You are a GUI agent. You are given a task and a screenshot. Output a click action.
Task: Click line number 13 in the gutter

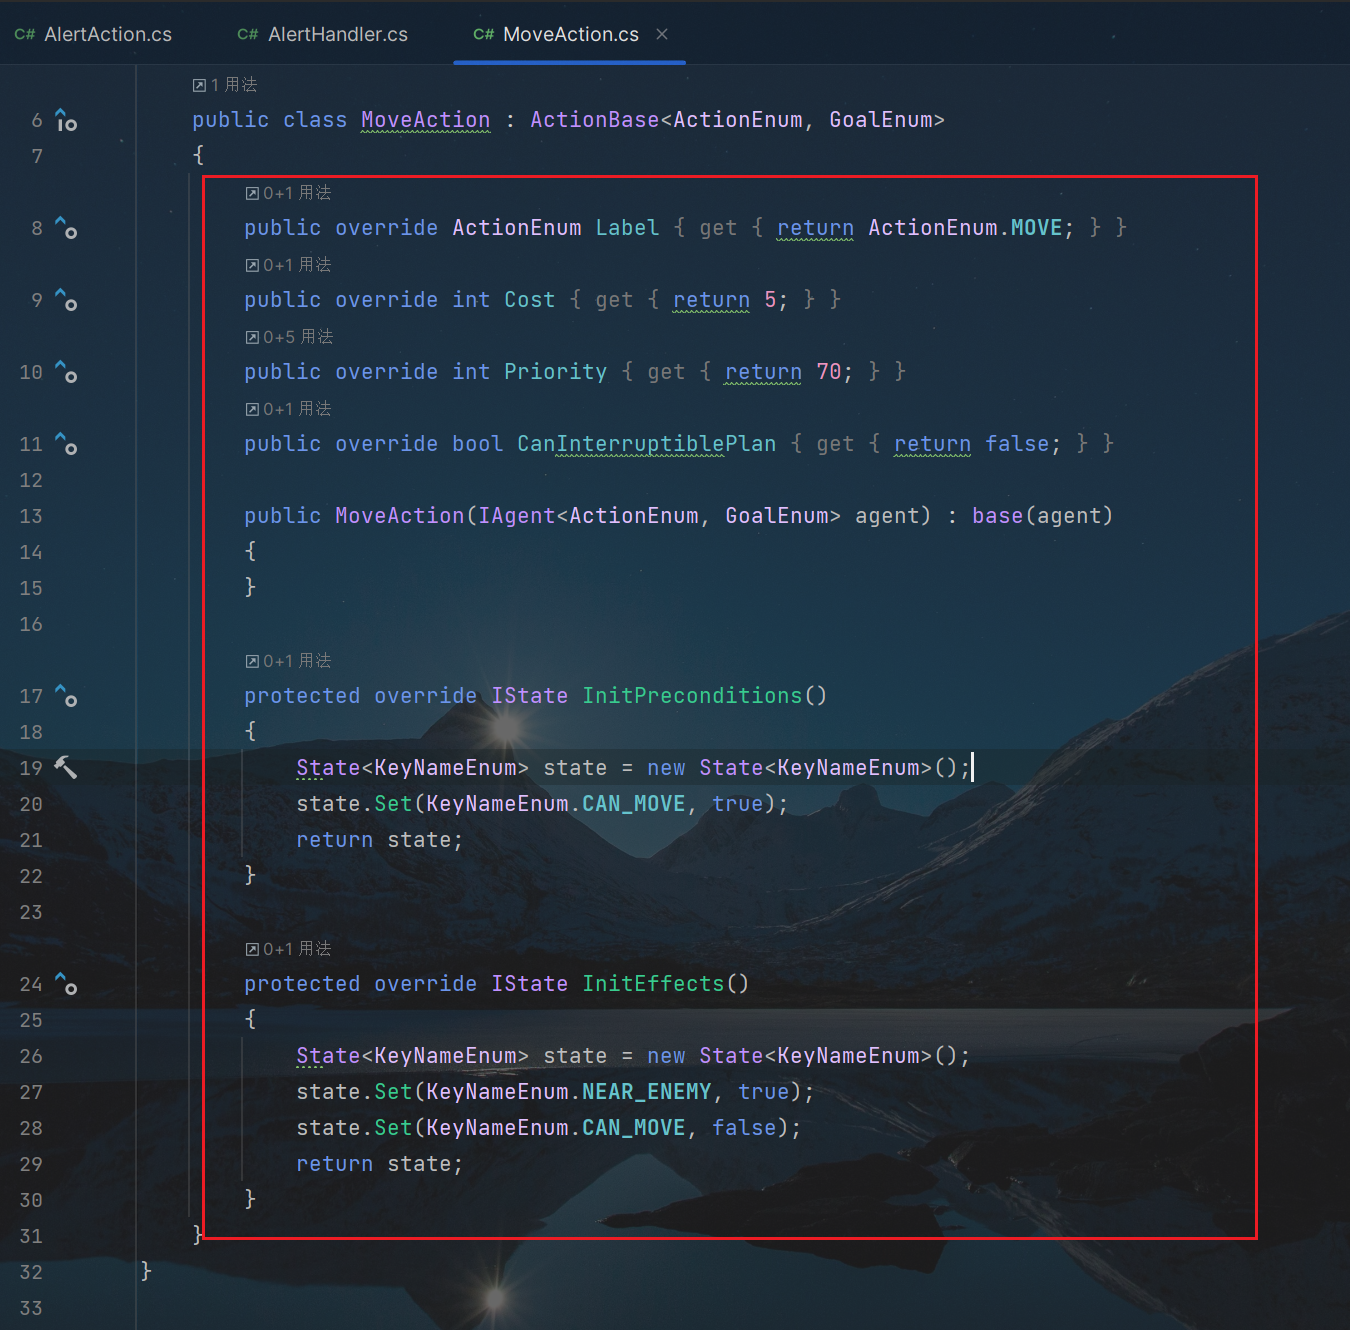(x=31, y=516)
